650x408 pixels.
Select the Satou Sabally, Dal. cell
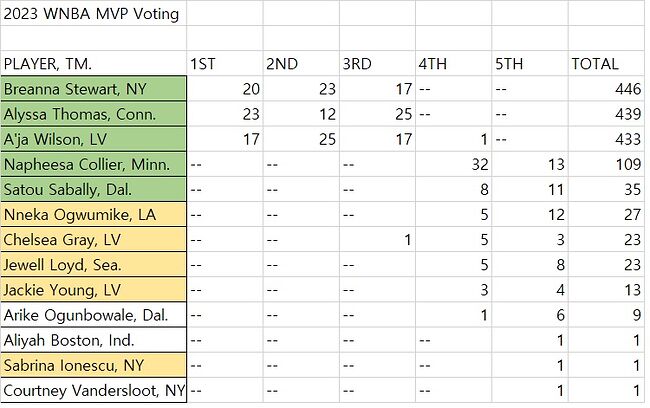click(x=93, y=190)
